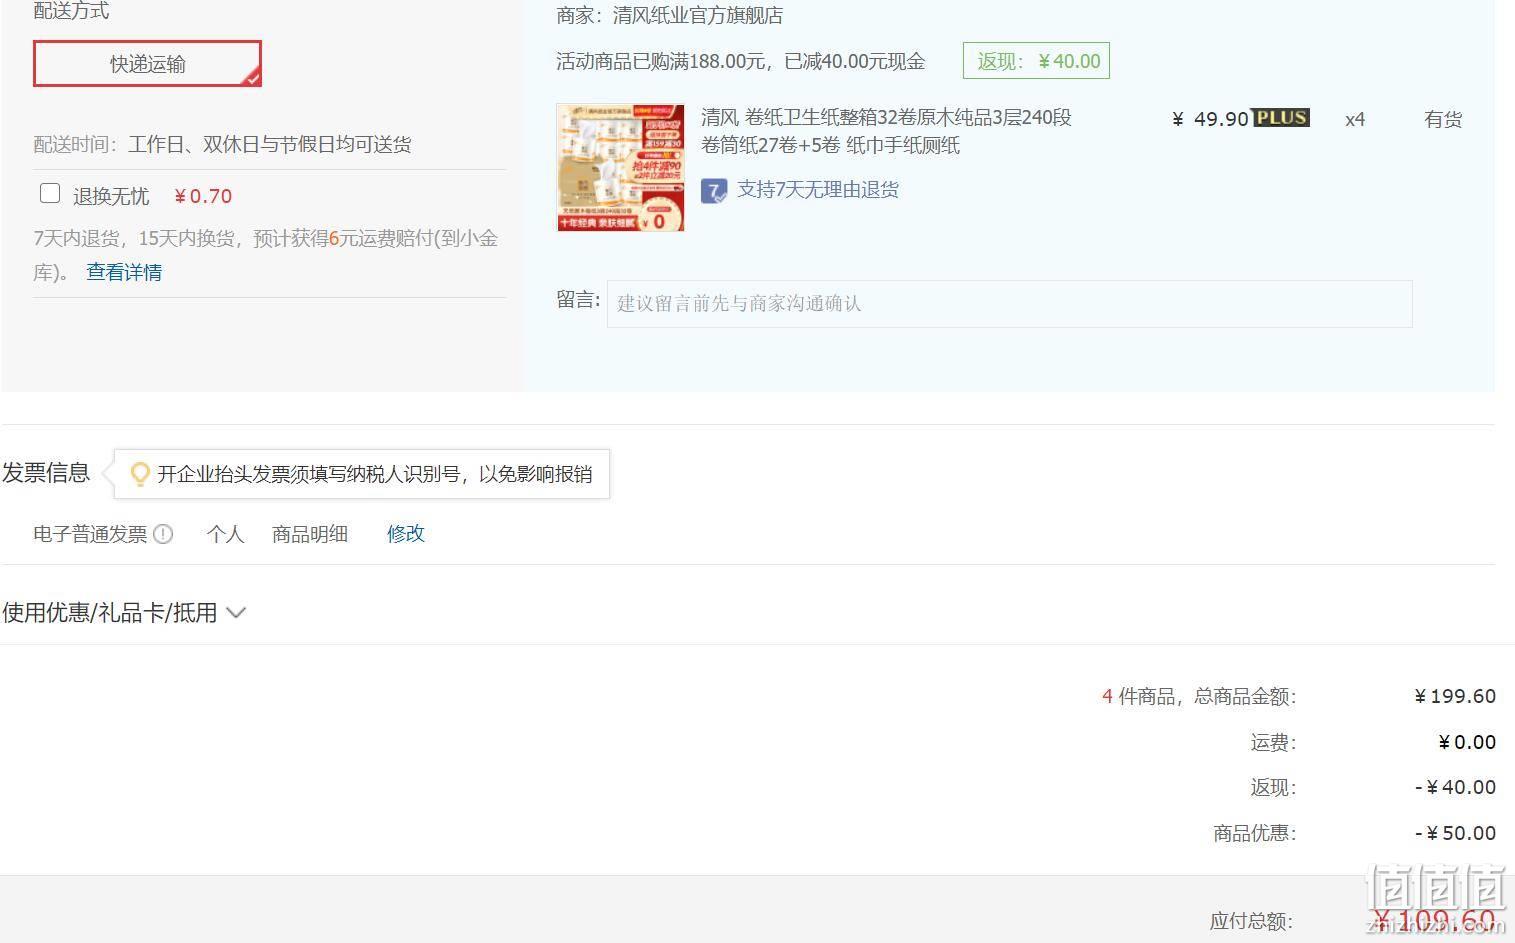Screen dimensions: 1515x943
Task: Click the 配送时间 delivery time text
Action: click(222, 144)
